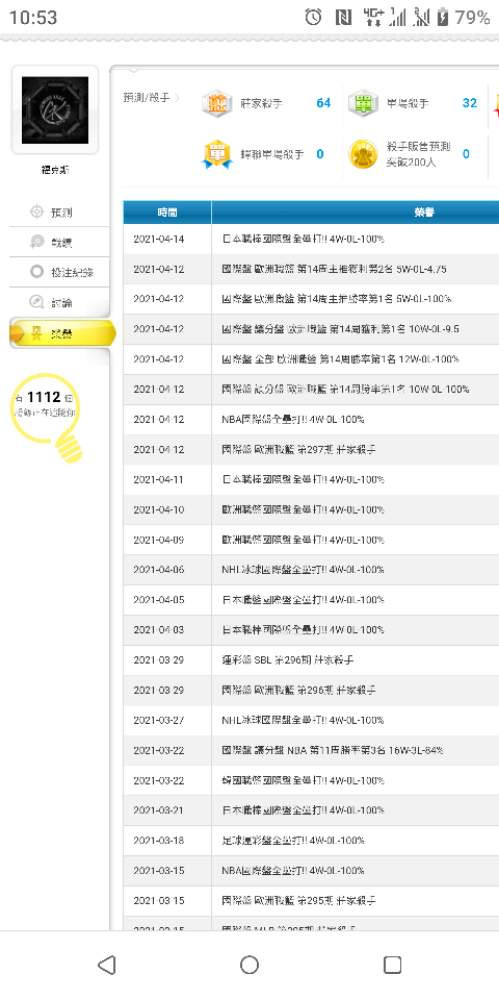499x1000 pixels.
Task: Open the 戰績 sidebar menu item
Action: point(59,242)
